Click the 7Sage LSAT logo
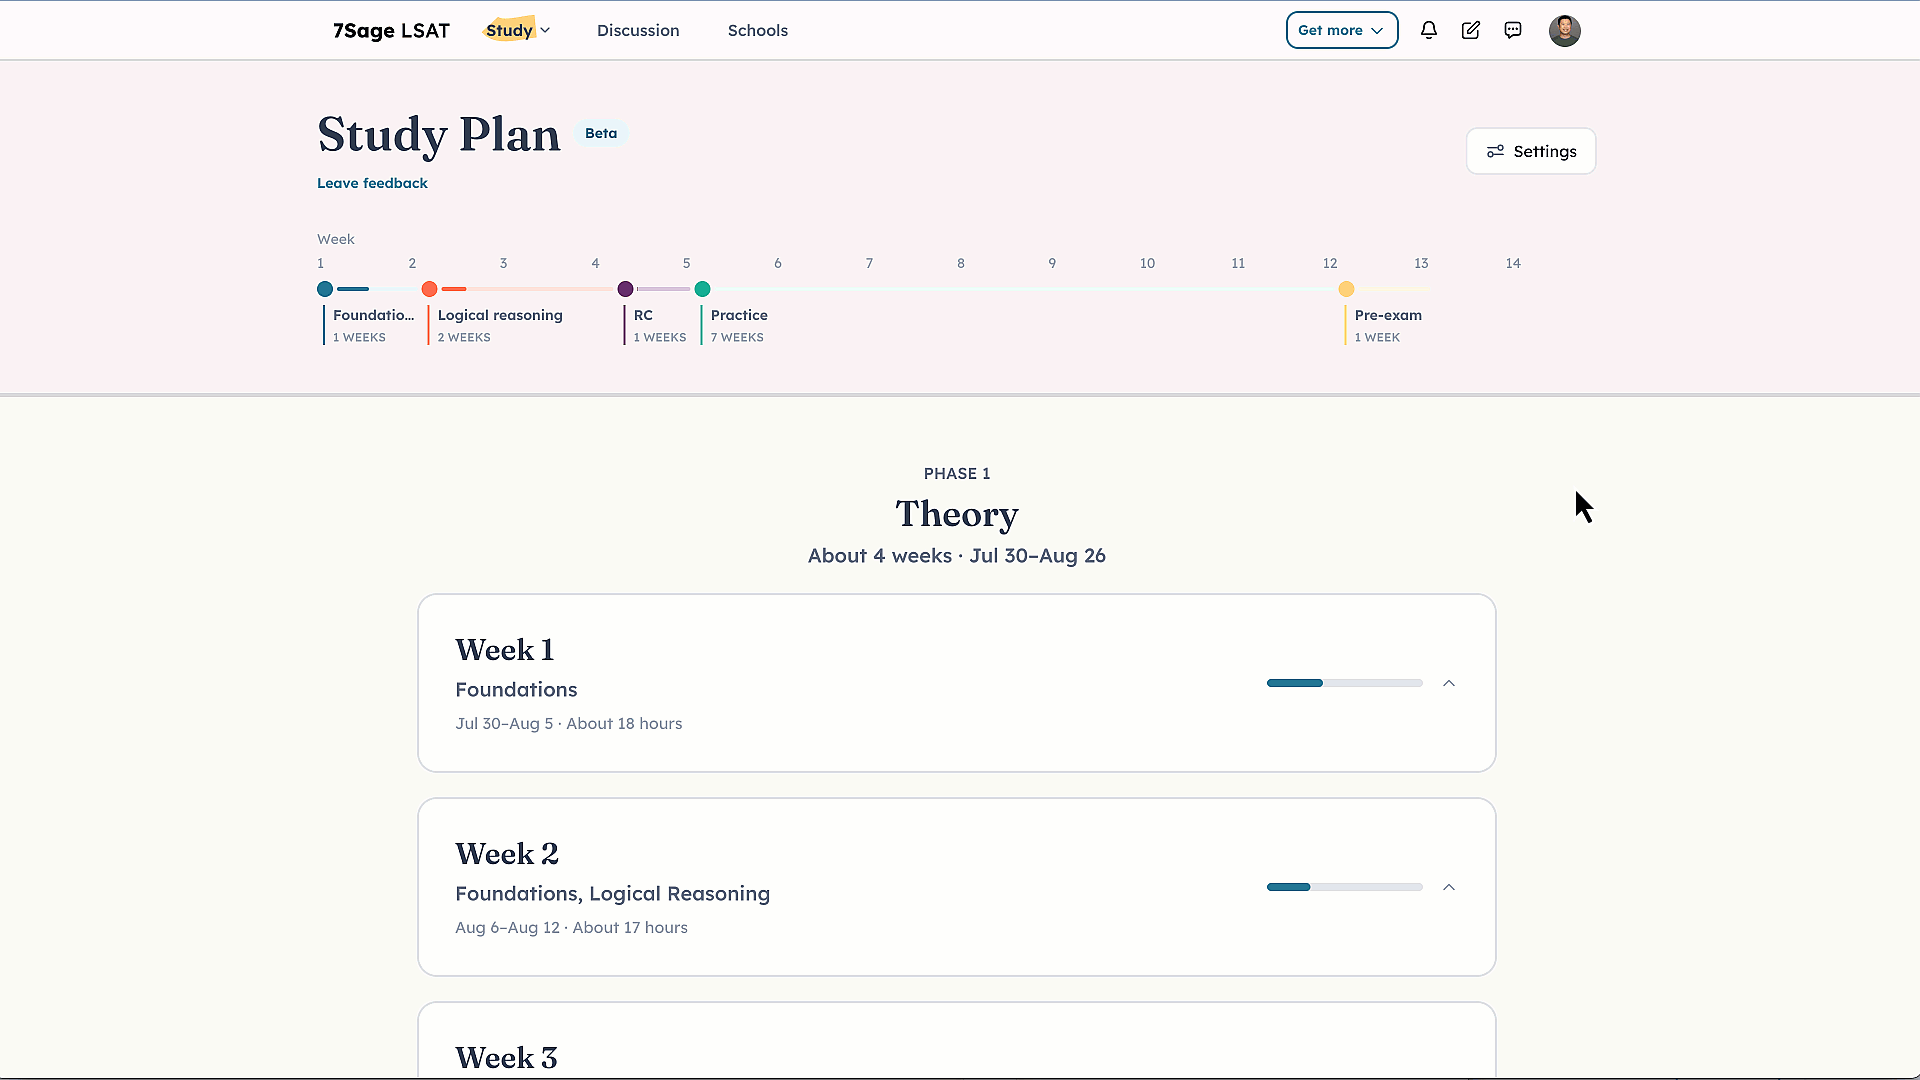The width and height of the screenshot is (1920, 1080). [x=391, y=31]
